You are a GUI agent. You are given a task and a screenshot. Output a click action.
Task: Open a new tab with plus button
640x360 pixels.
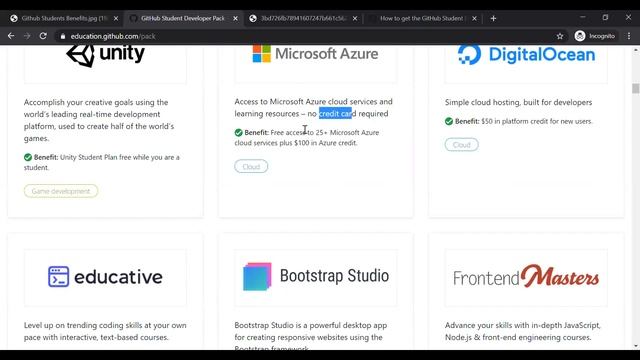[493, 18]
